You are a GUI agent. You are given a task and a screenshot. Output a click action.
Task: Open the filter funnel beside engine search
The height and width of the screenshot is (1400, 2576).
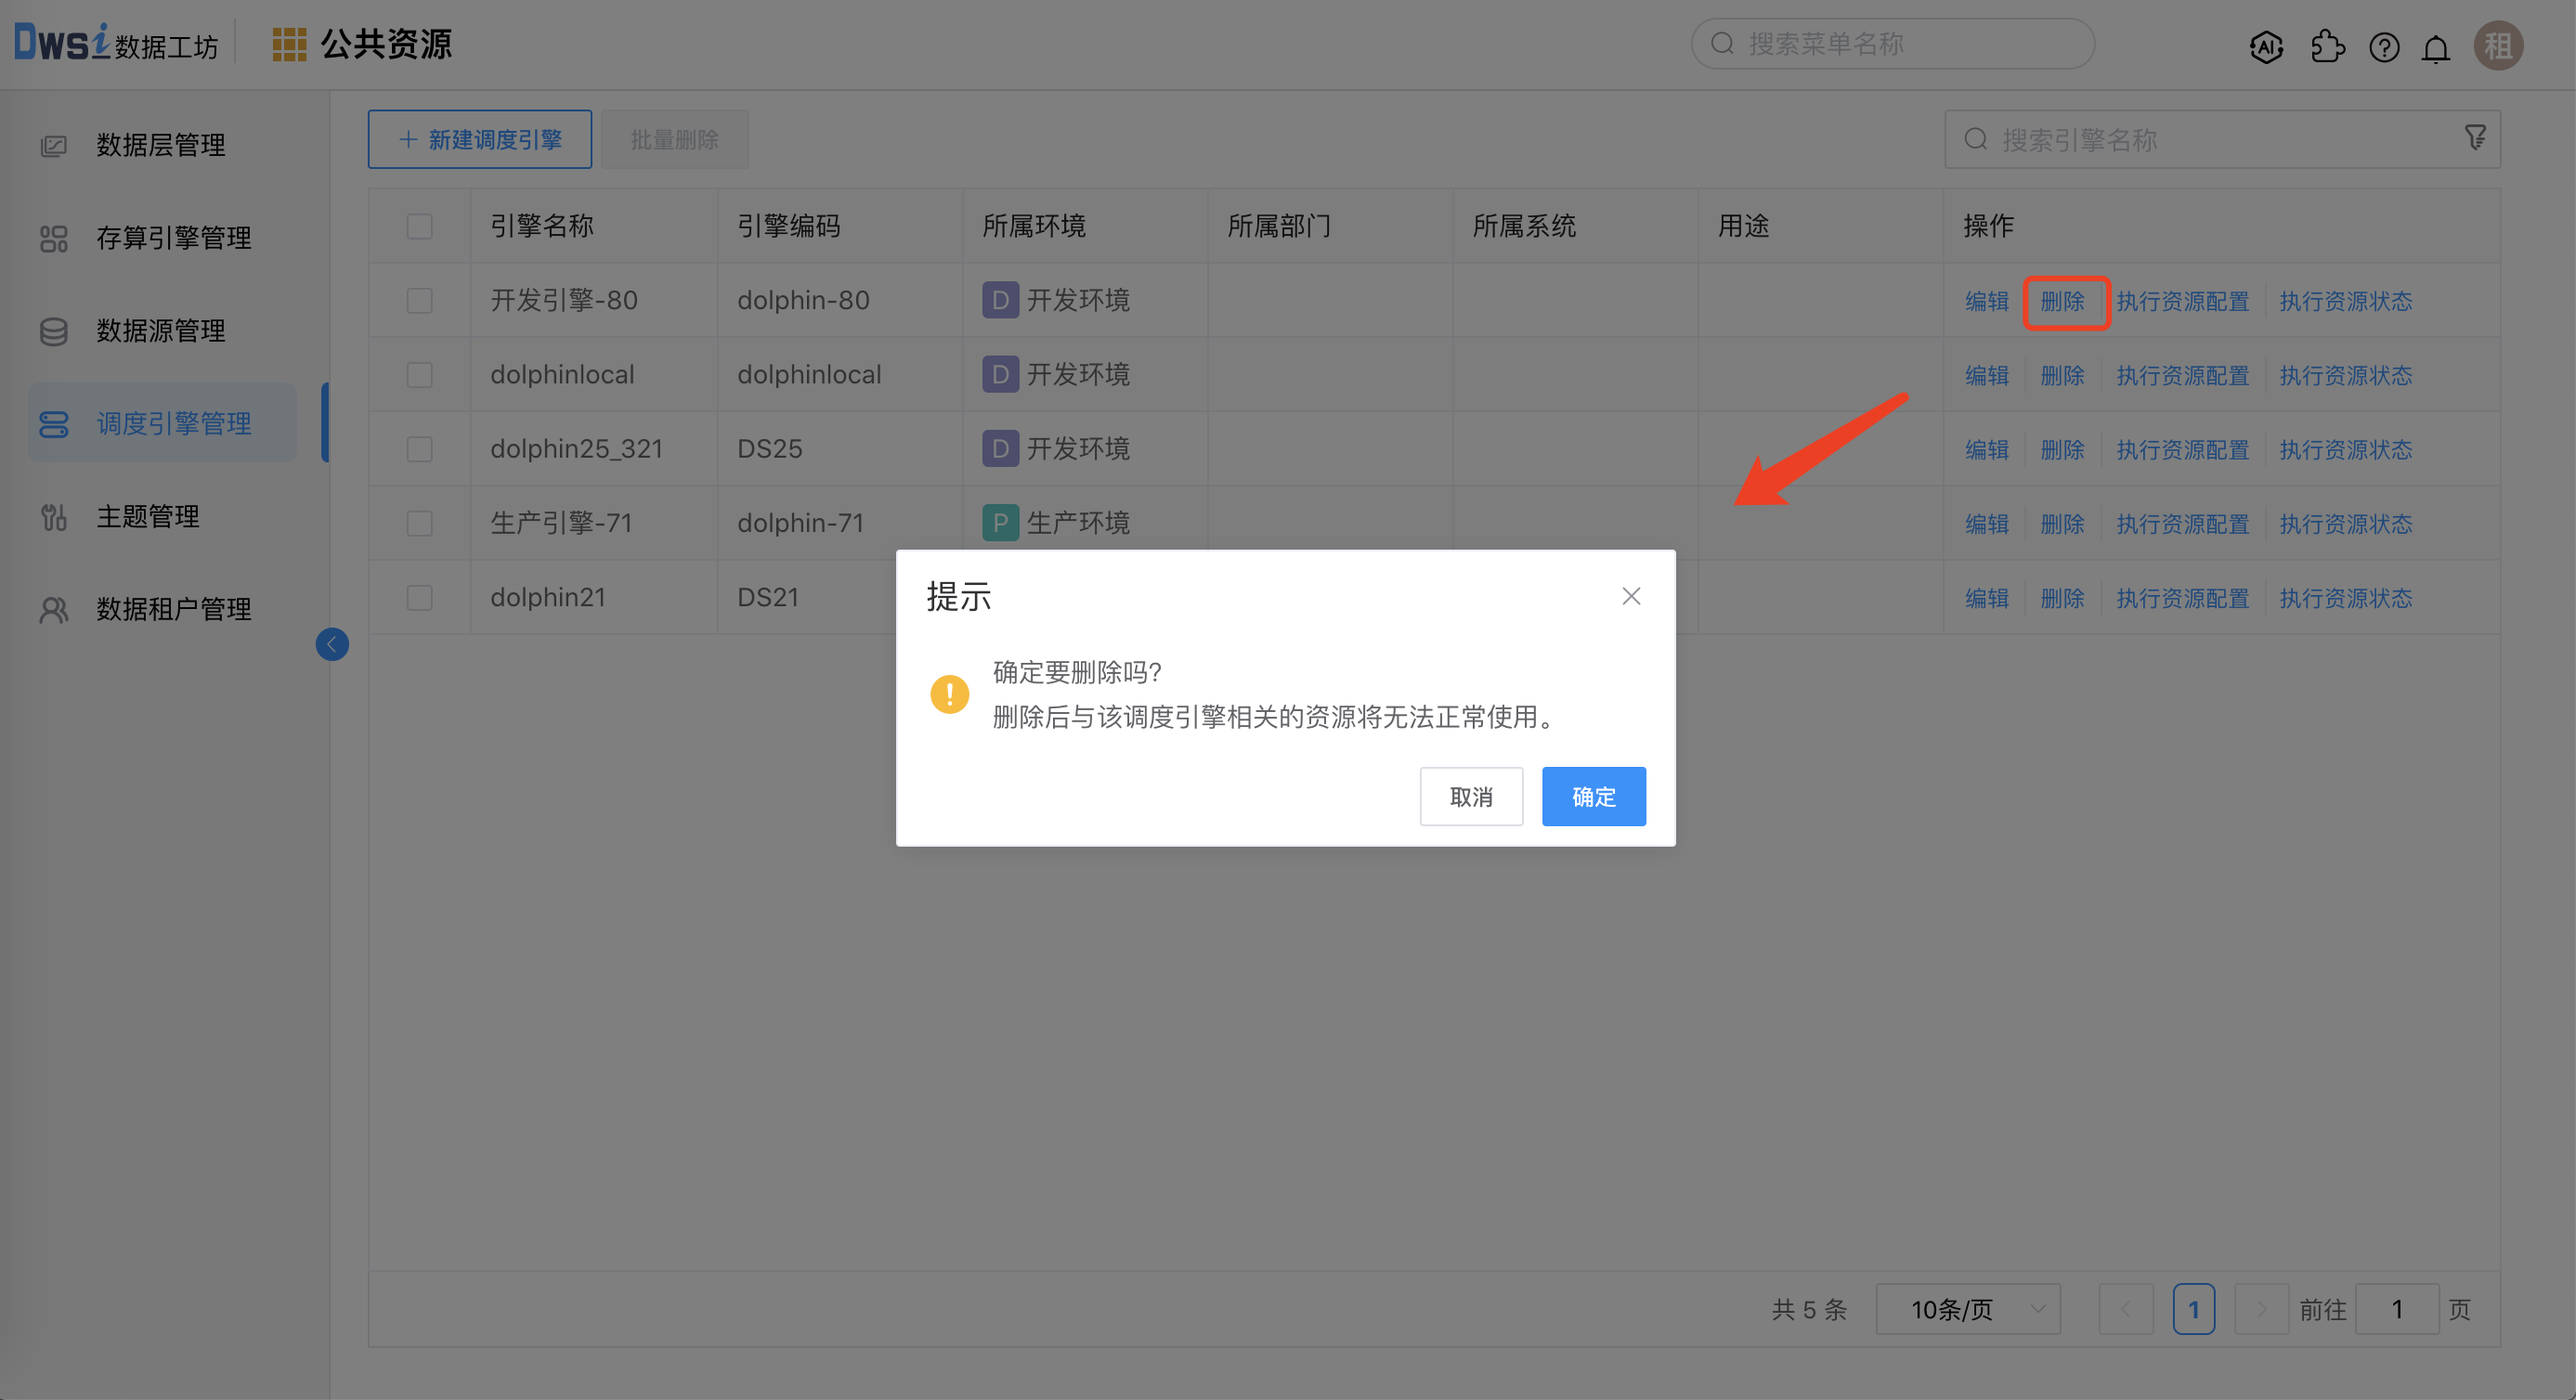(x=2475, y=138)
